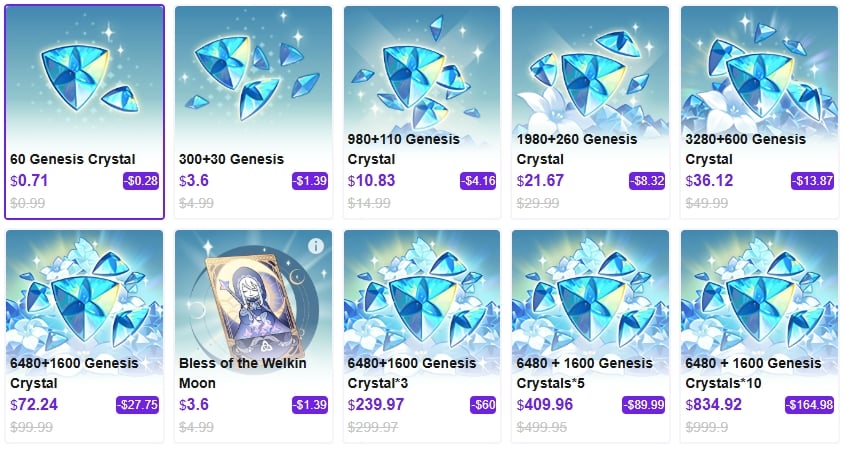Select the 3280+600 Genesis Crystal image
845x450 pixels.
(757, 70)
